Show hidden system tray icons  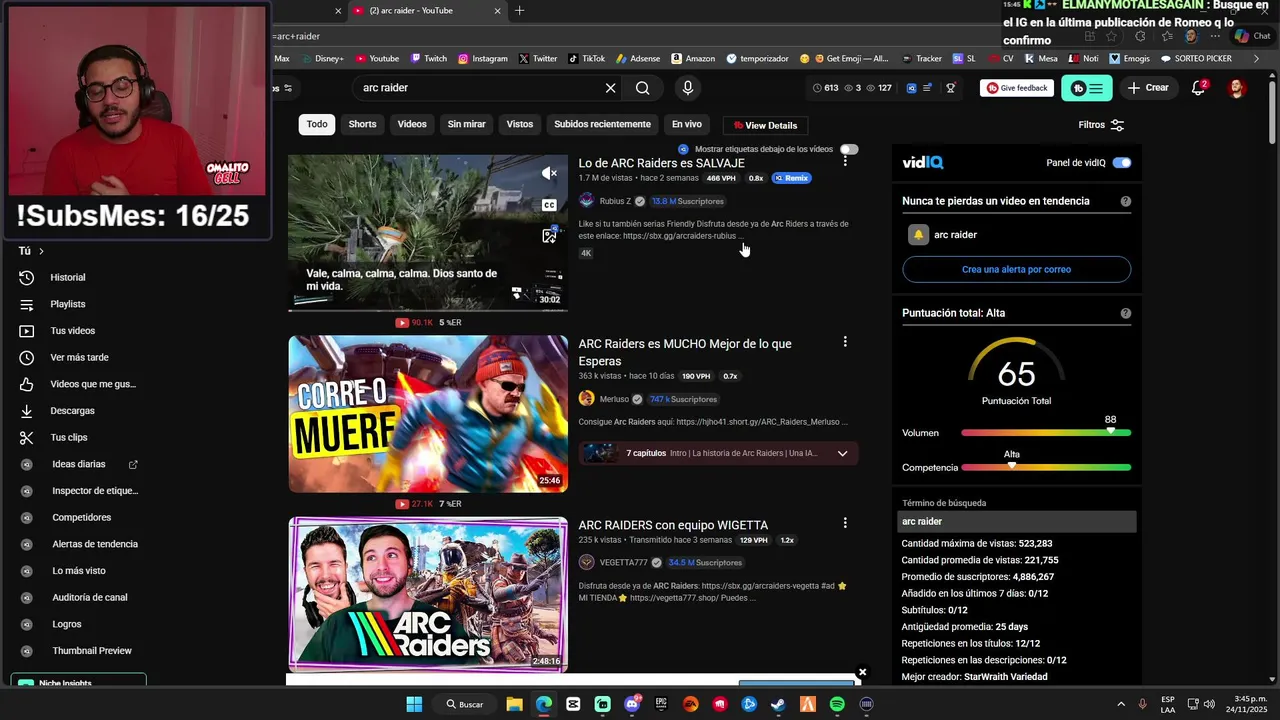coord(1120,704)
